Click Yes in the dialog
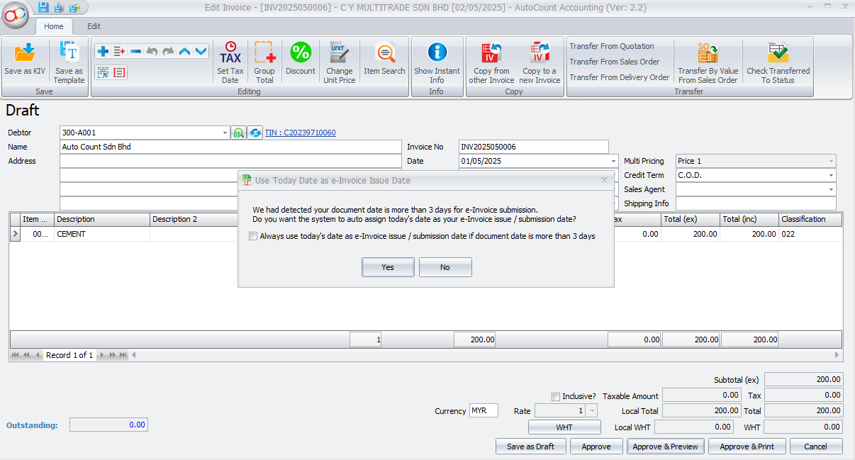This screenshot has height=460, width=855. point(388,267)
